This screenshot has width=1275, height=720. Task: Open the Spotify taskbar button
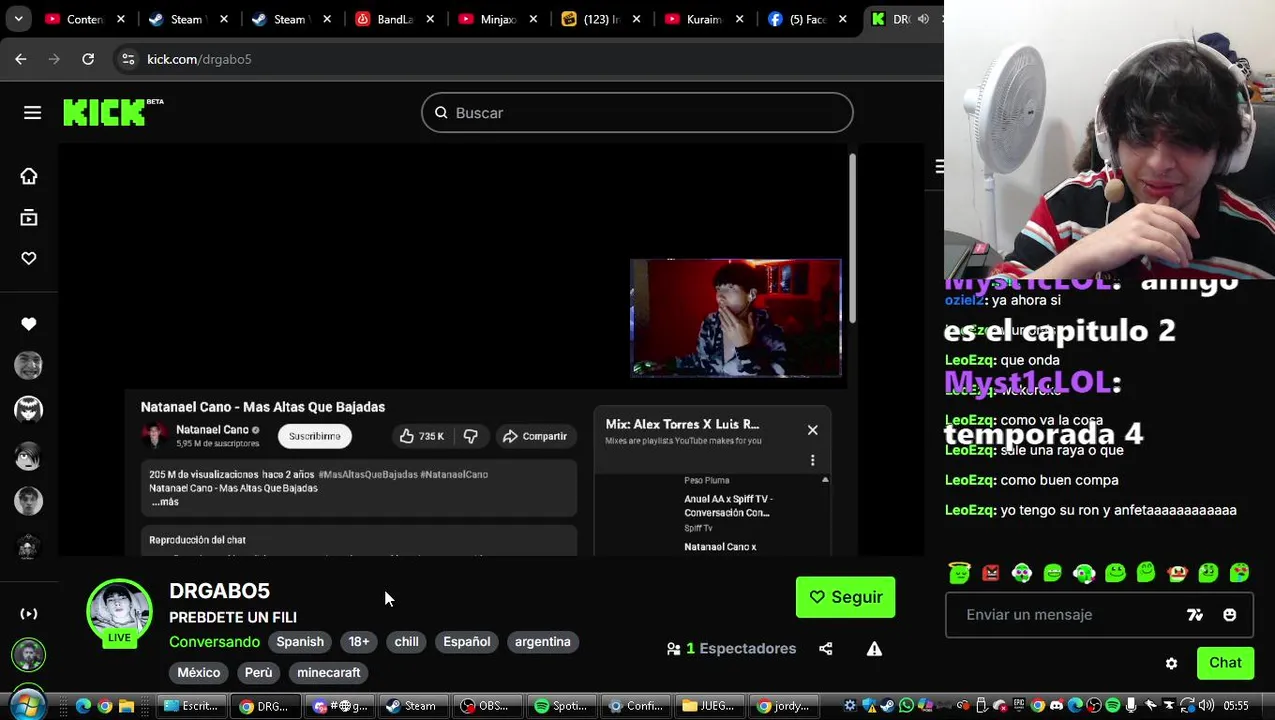[560, 706]
